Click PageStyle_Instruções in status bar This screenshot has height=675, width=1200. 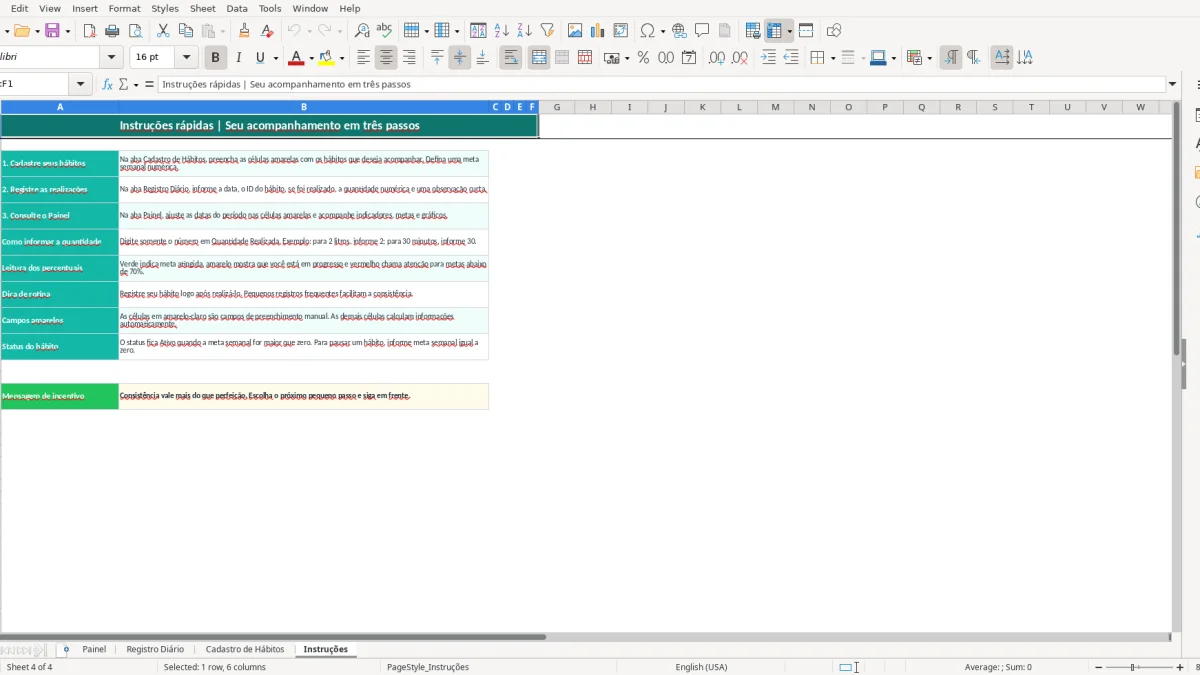[428, 667]
